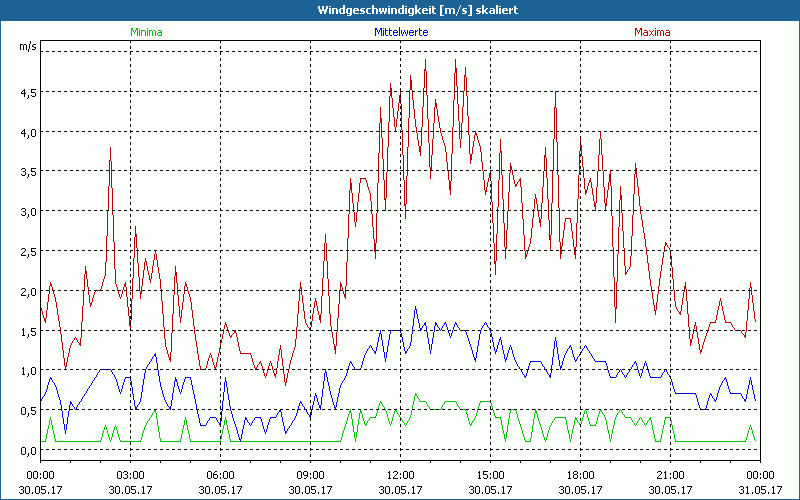Click the green Minima legend label

click(x=146, y=32)
